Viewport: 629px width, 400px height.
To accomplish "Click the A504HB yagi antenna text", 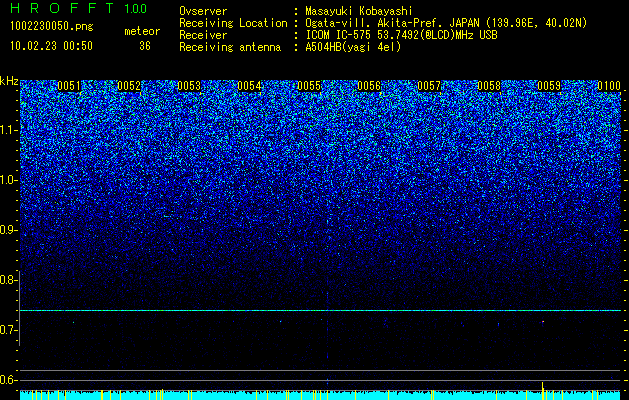I will click(x=353, y=47).
